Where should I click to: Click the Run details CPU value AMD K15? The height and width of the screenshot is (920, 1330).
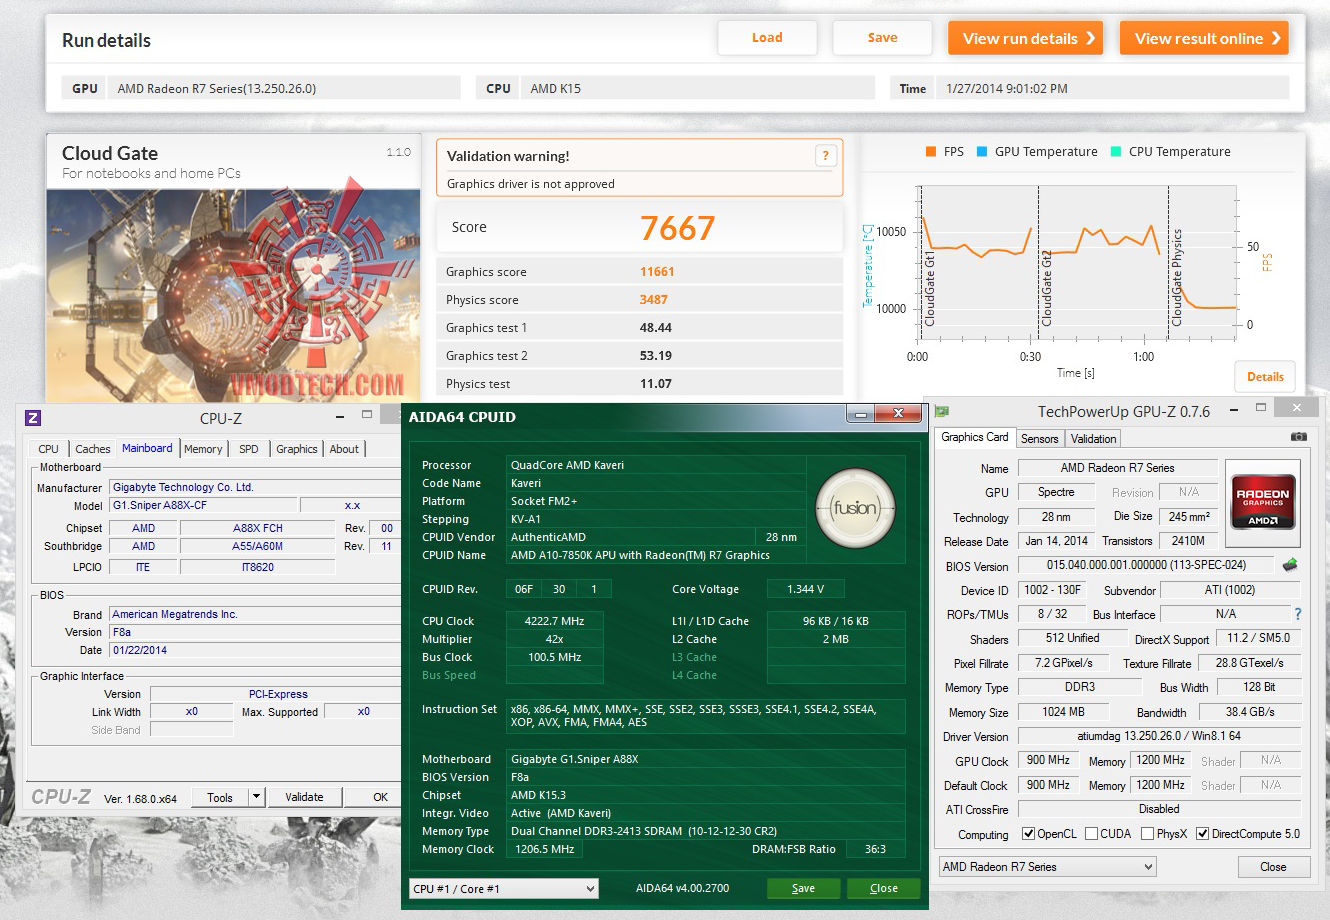pos(555,89)
